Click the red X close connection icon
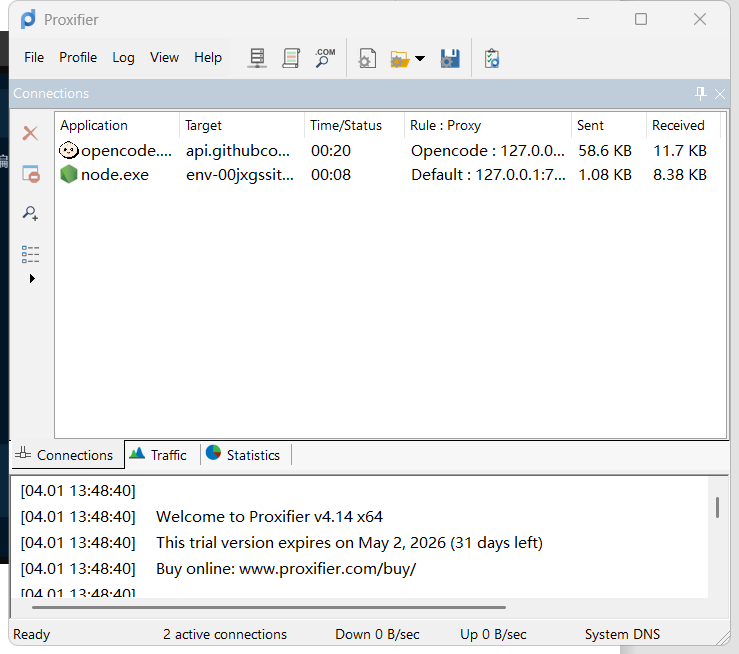 (x=31, y=133)
